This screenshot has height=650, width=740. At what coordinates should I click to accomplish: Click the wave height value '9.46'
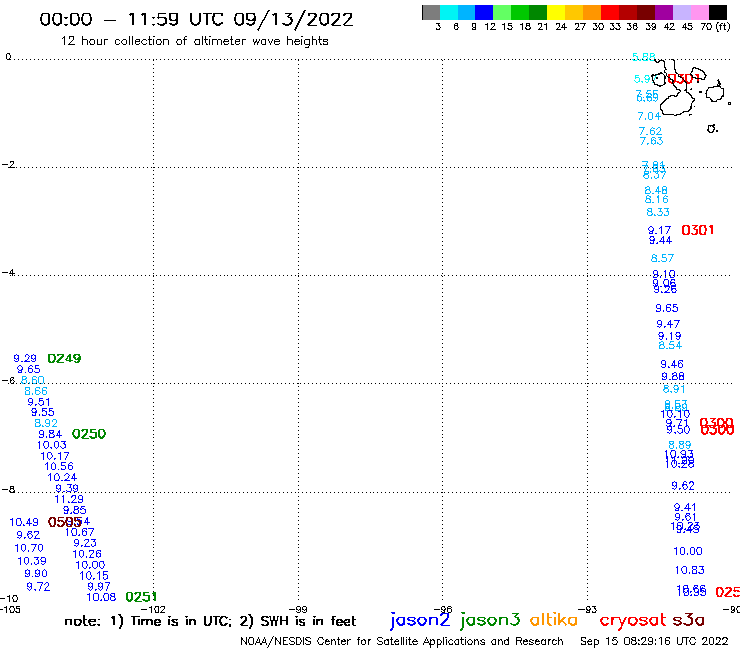coord(672,364)
